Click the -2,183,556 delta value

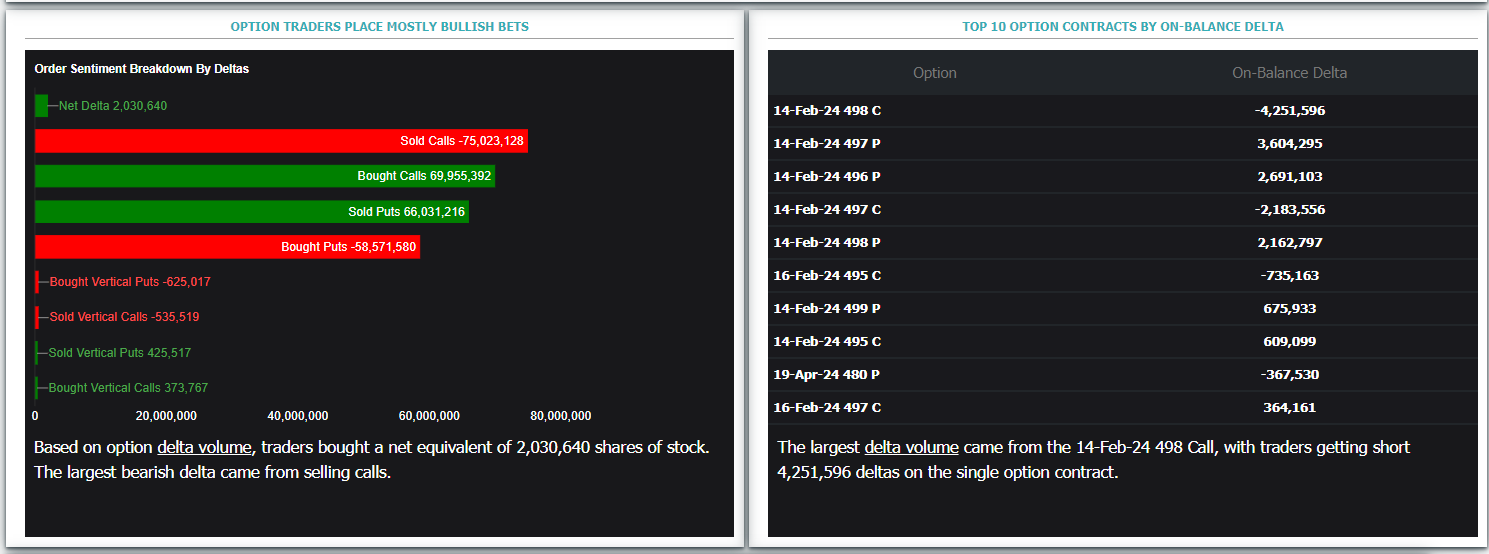point(1290,210)
